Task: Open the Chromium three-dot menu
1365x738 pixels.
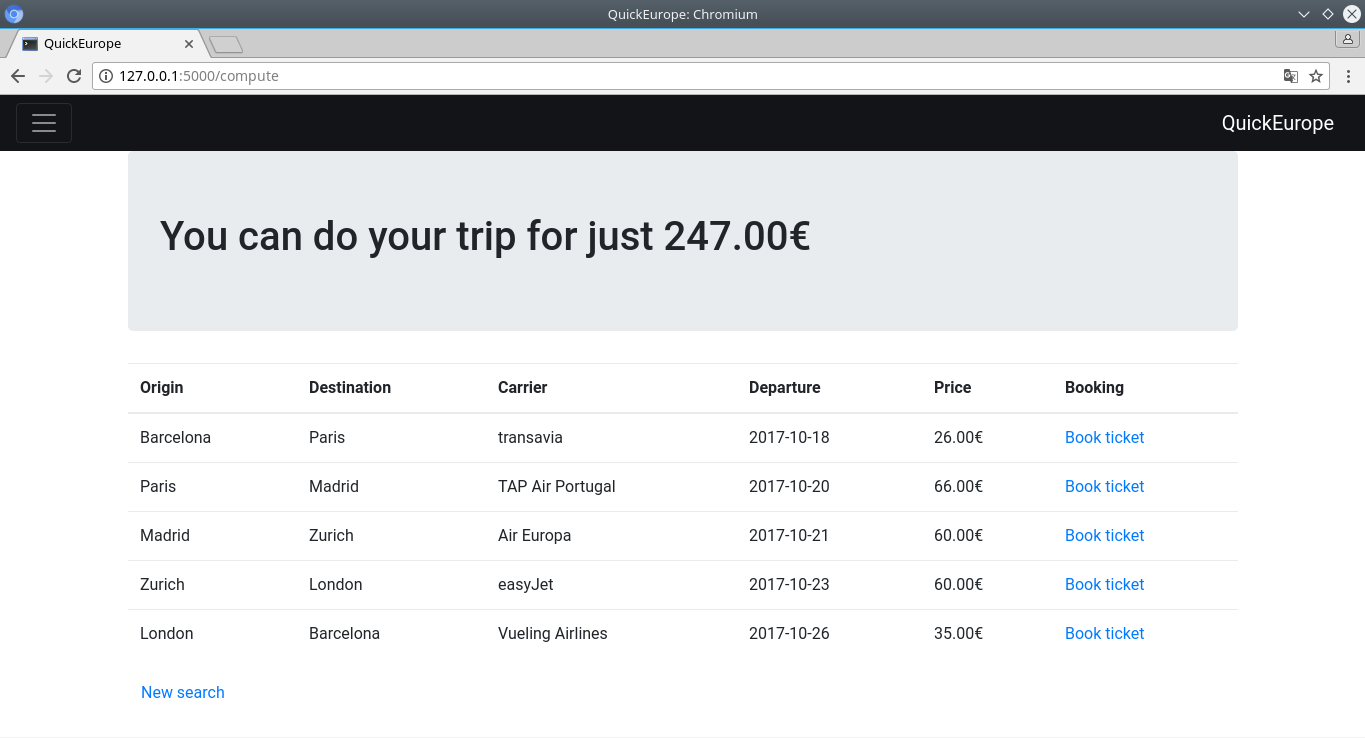Action: [x=1348, y=76]
